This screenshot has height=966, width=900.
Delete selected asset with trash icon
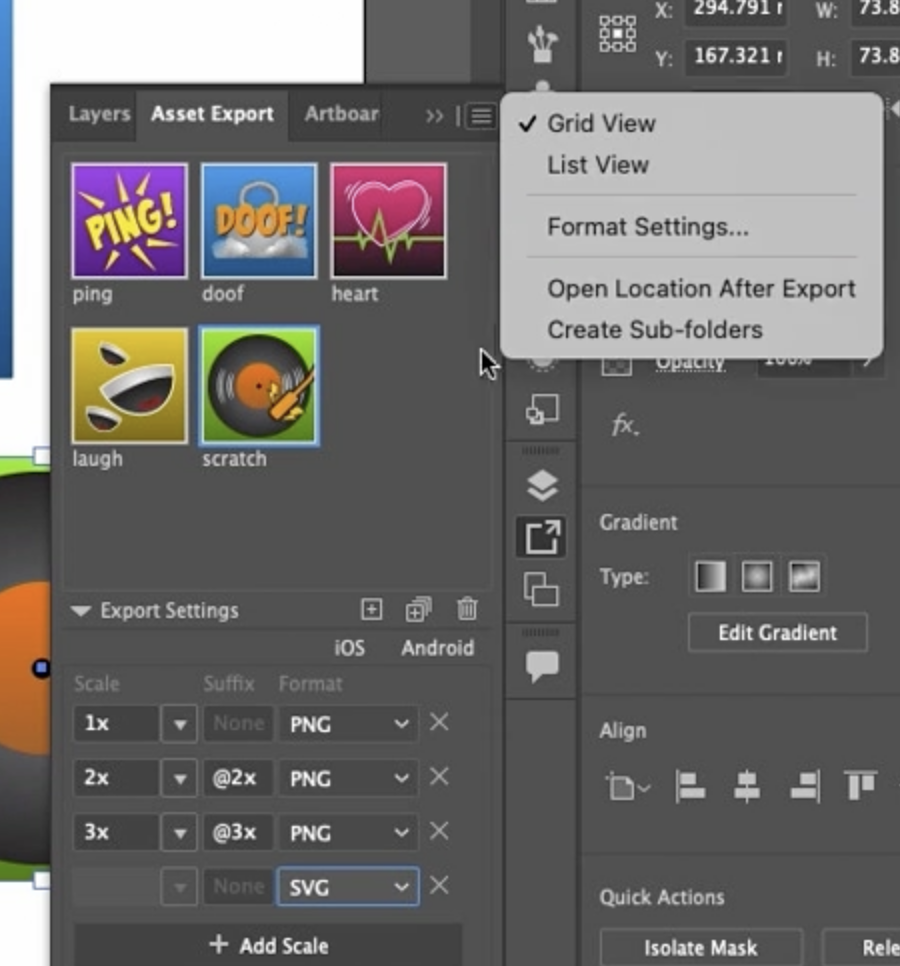(x=467, y=609)
